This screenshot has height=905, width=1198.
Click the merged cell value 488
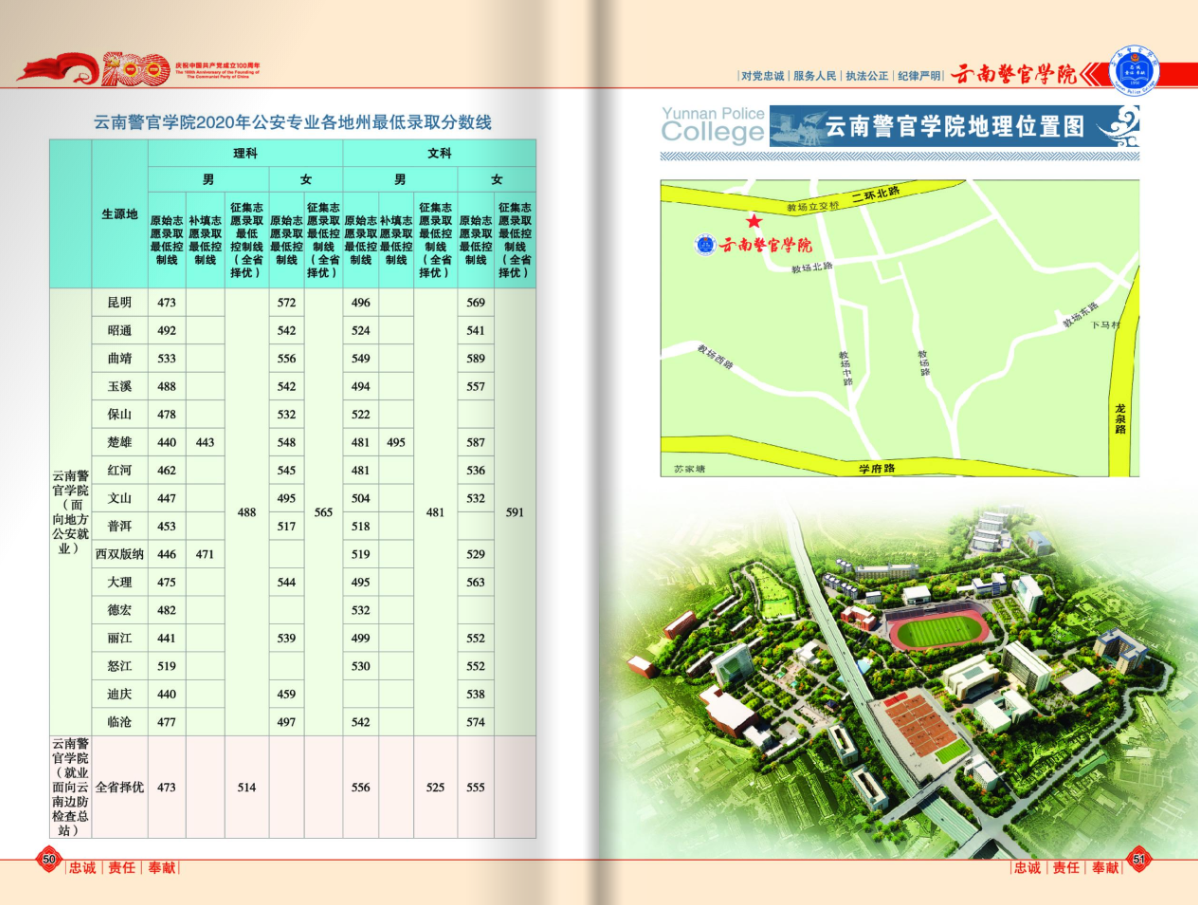click(x=247, y=512)
